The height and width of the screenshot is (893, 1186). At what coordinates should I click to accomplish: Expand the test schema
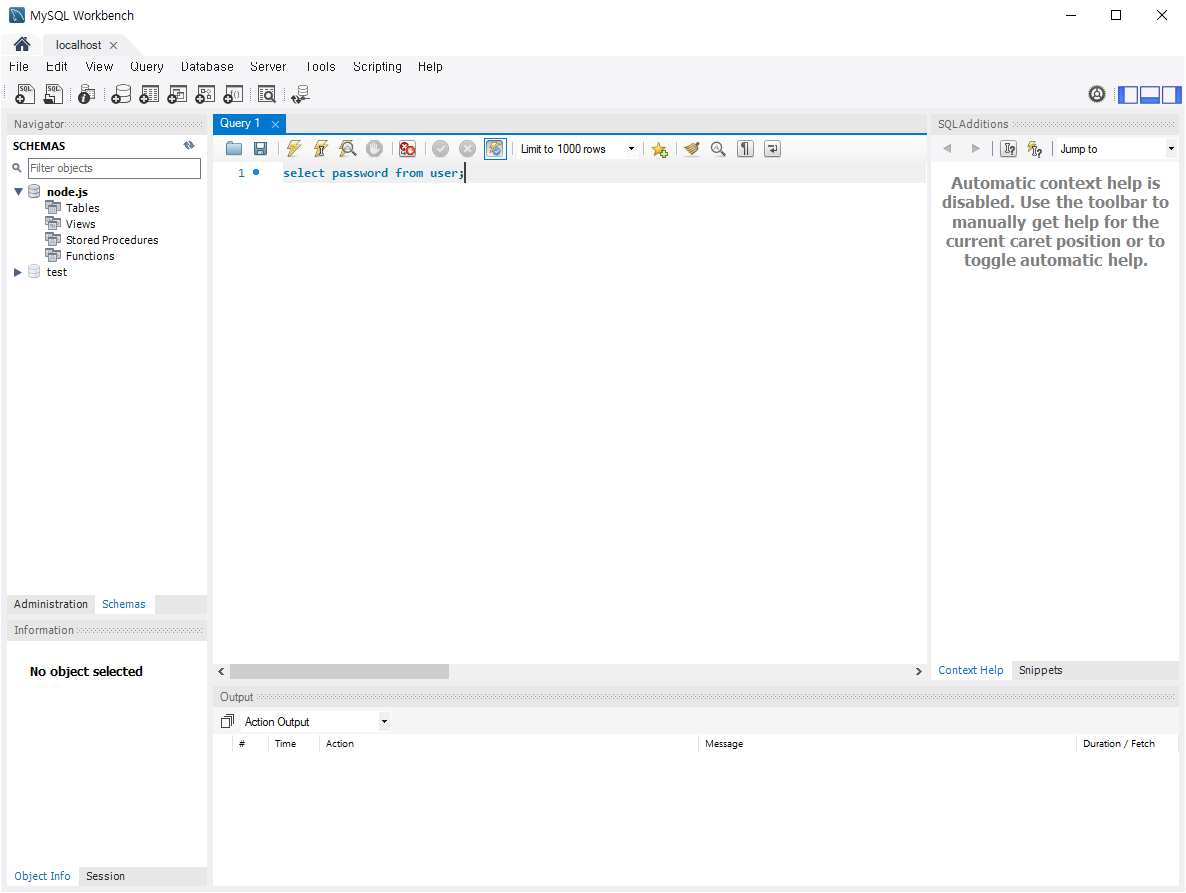click(17, 272)
